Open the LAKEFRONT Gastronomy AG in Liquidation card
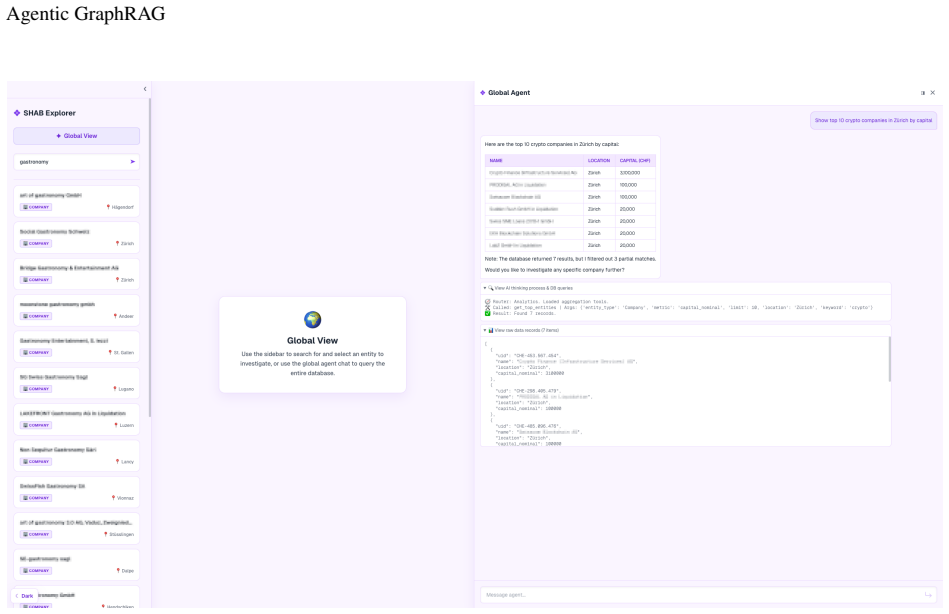The width and height of the screenshot is (949, 614). [76, 419]
